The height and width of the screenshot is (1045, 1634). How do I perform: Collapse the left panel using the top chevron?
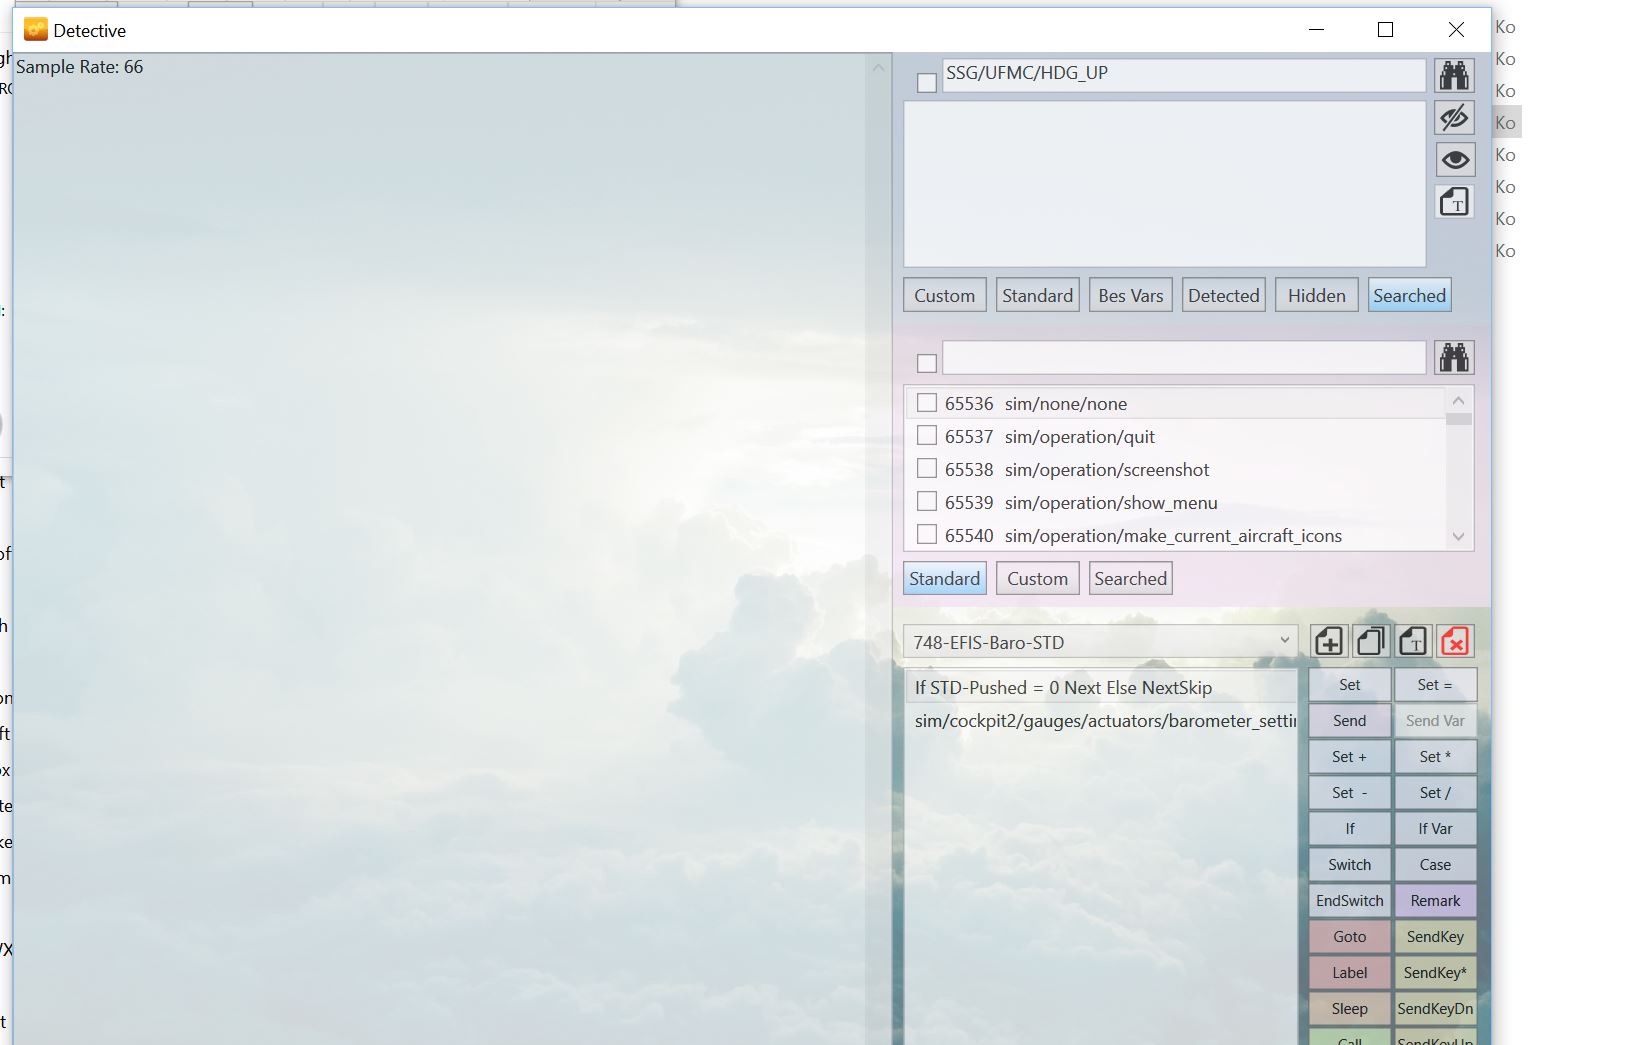pos(878,68)
